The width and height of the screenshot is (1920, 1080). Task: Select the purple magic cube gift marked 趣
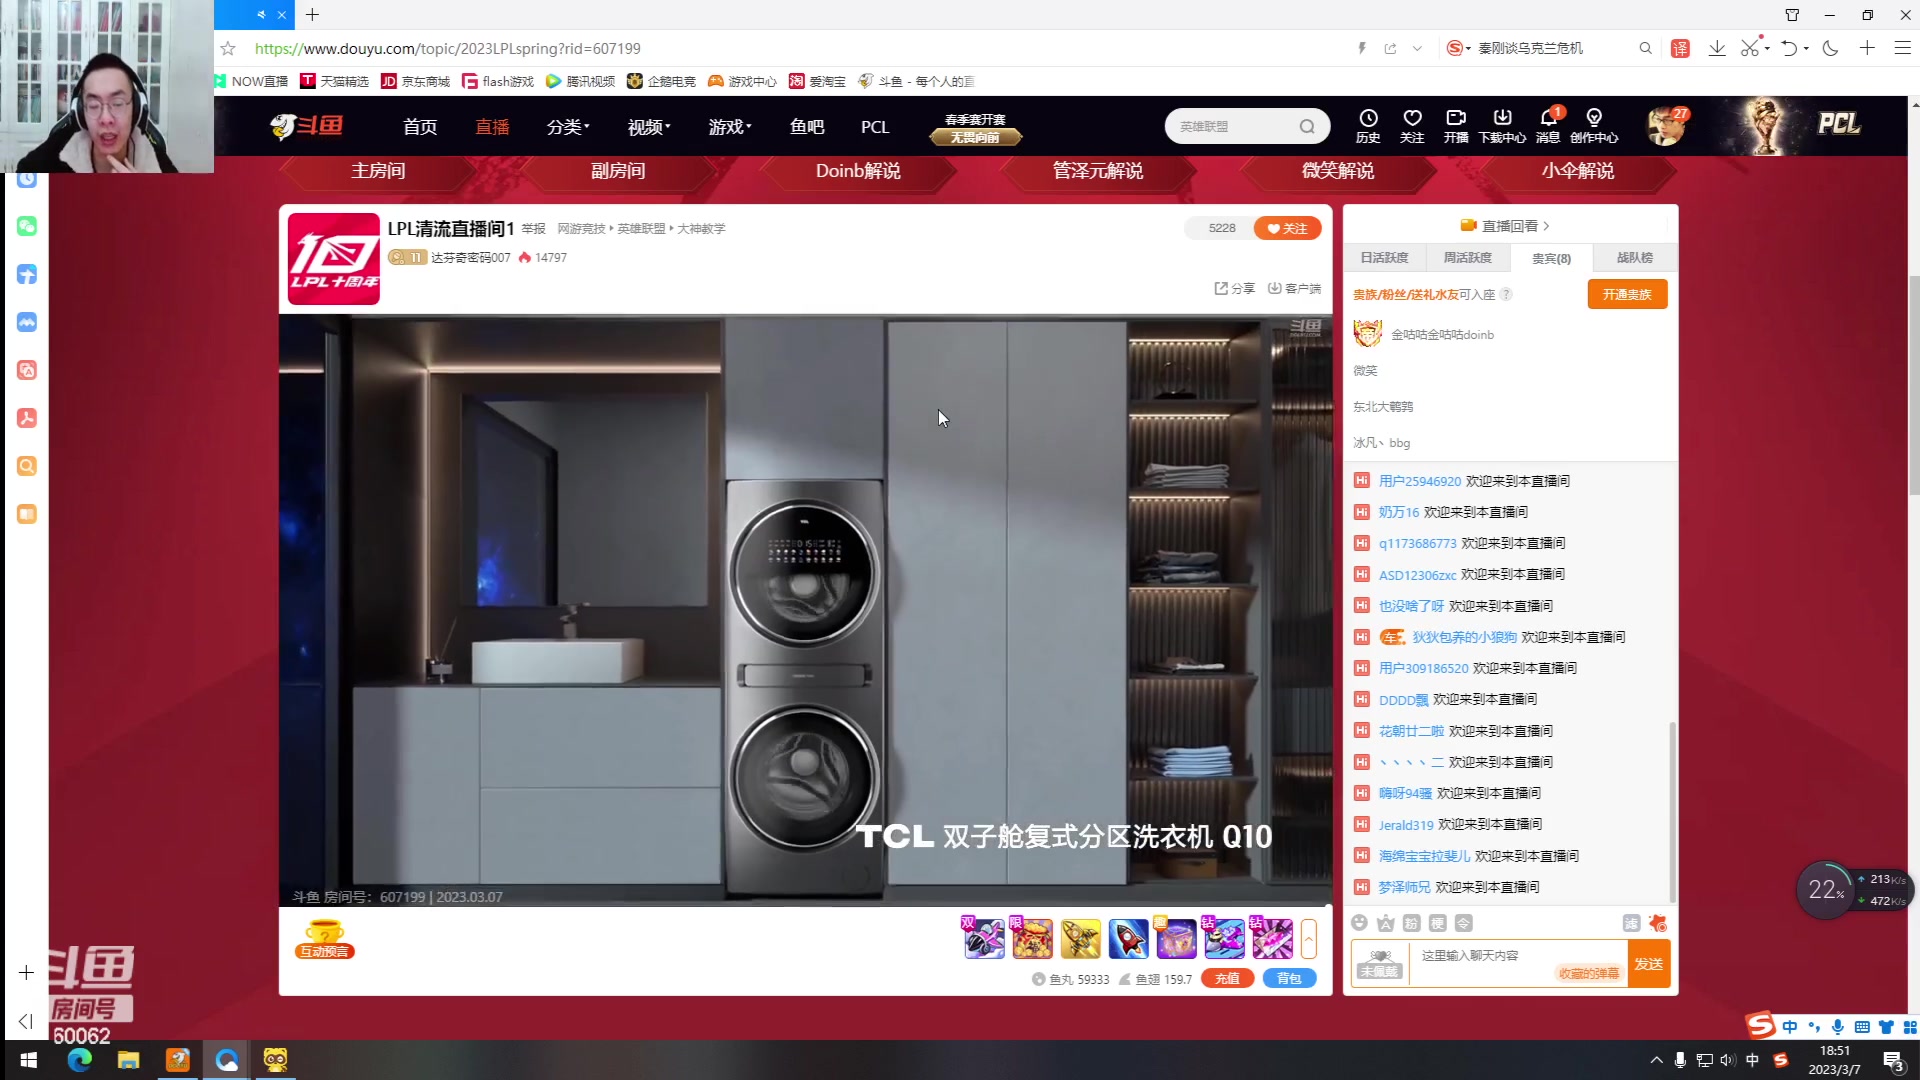pos(1176,939)
